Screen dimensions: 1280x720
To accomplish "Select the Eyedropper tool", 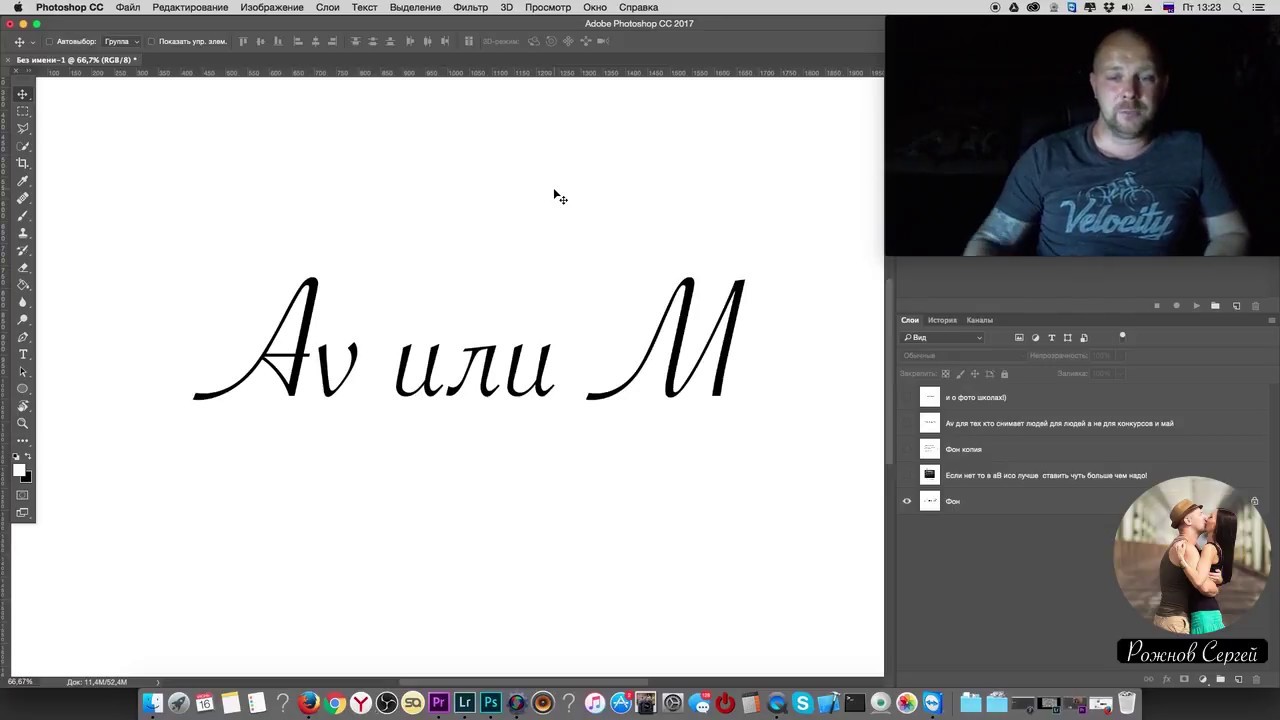I will click(x=22, y=181).
